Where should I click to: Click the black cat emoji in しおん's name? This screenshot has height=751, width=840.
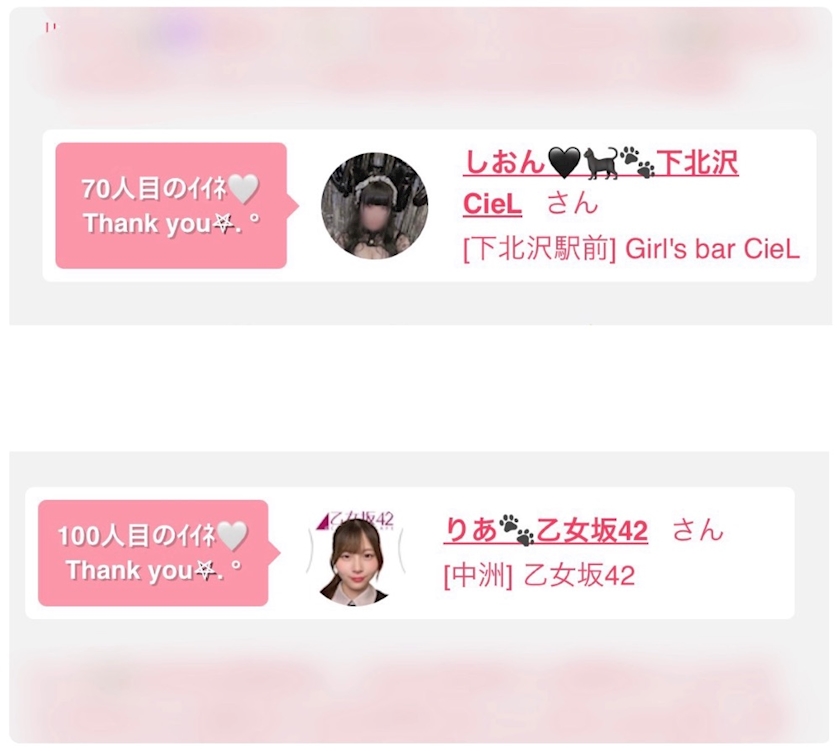click(x=599, y=163)
